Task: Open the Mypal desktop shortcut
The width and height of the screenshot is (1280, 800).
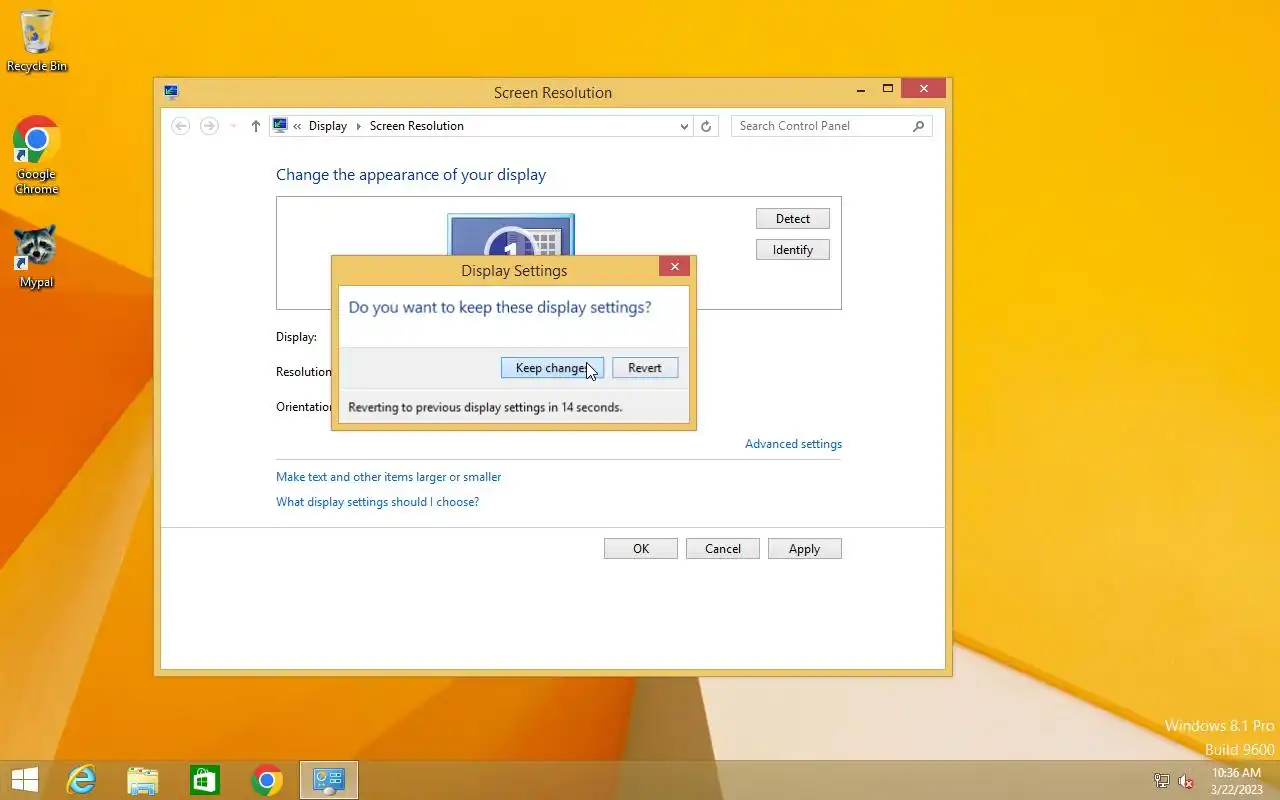Action: 37,256
